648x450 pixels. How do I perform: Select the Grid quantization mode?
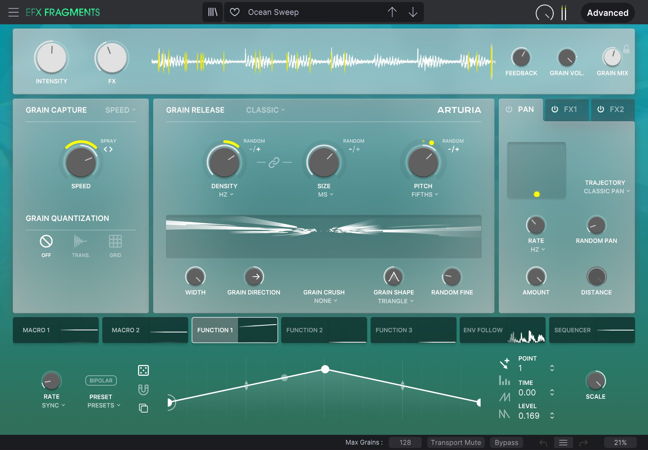pyautogui.click(x=116, y=241)
